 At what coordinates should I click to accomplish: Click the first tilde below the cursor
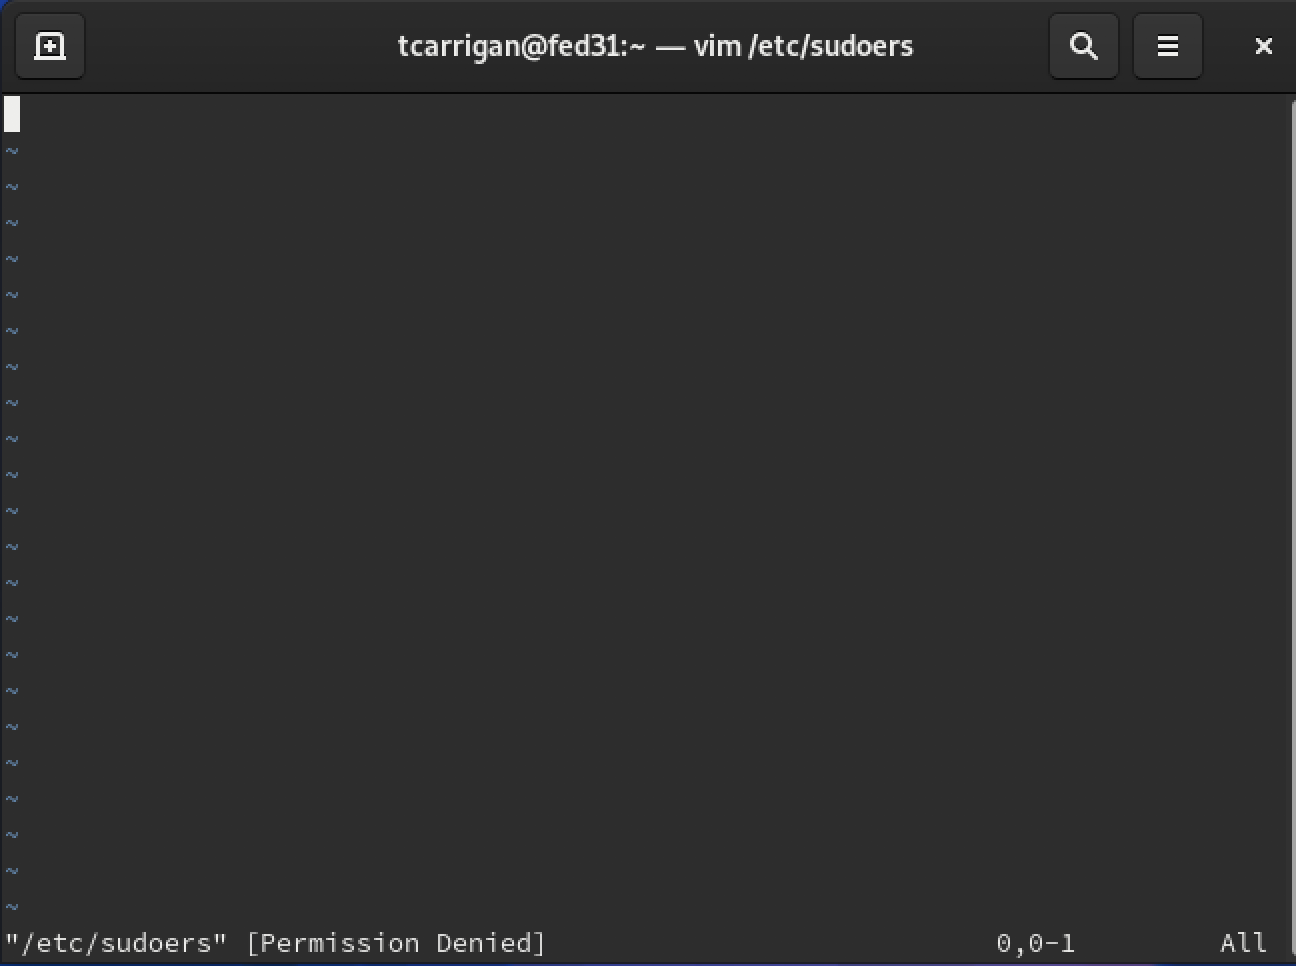tap(12, 151)
